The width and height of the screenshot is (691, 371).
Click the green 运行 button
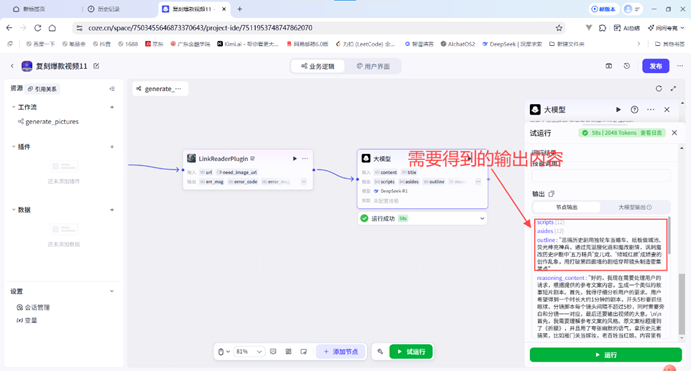tap(606, 355)
